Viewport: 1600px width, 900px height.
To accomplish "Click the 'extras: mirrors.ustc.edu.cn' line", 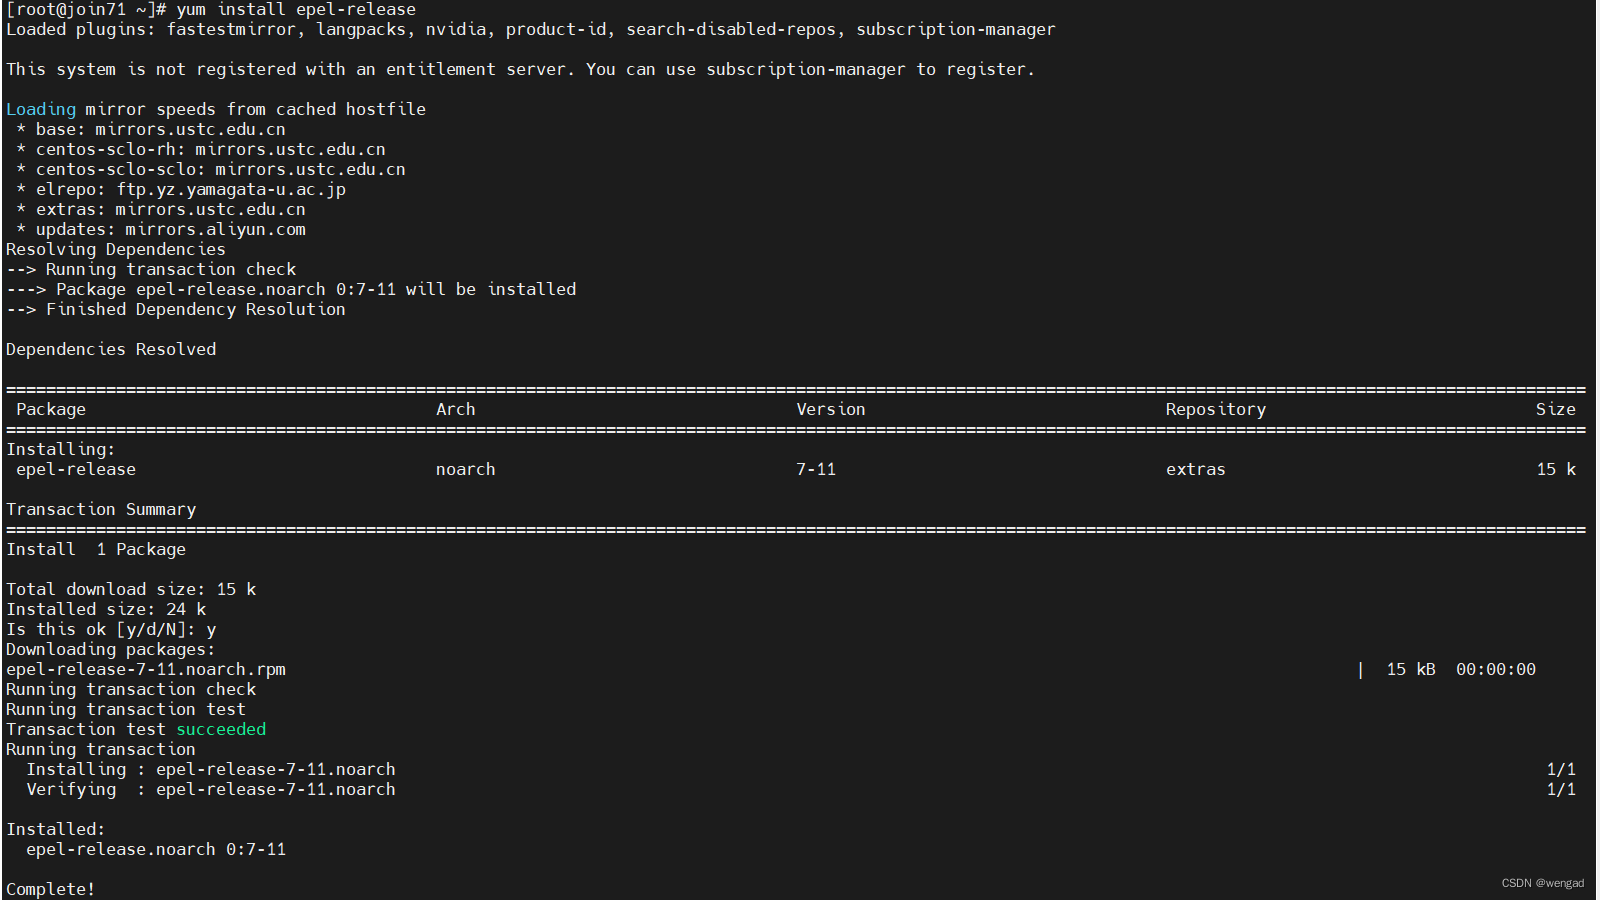I will [x=161, y=210].
